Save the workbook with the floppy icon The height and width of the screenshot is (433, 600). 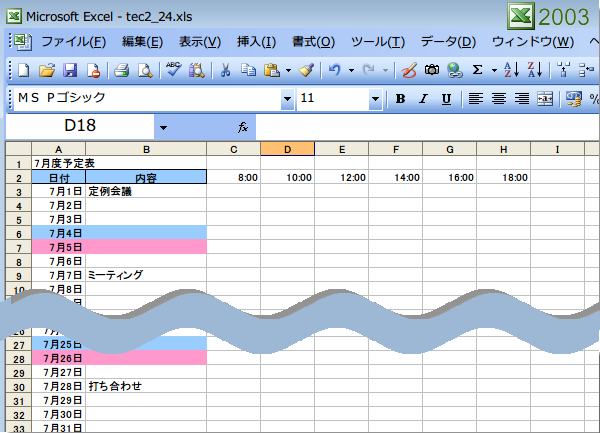click(70, 70)
